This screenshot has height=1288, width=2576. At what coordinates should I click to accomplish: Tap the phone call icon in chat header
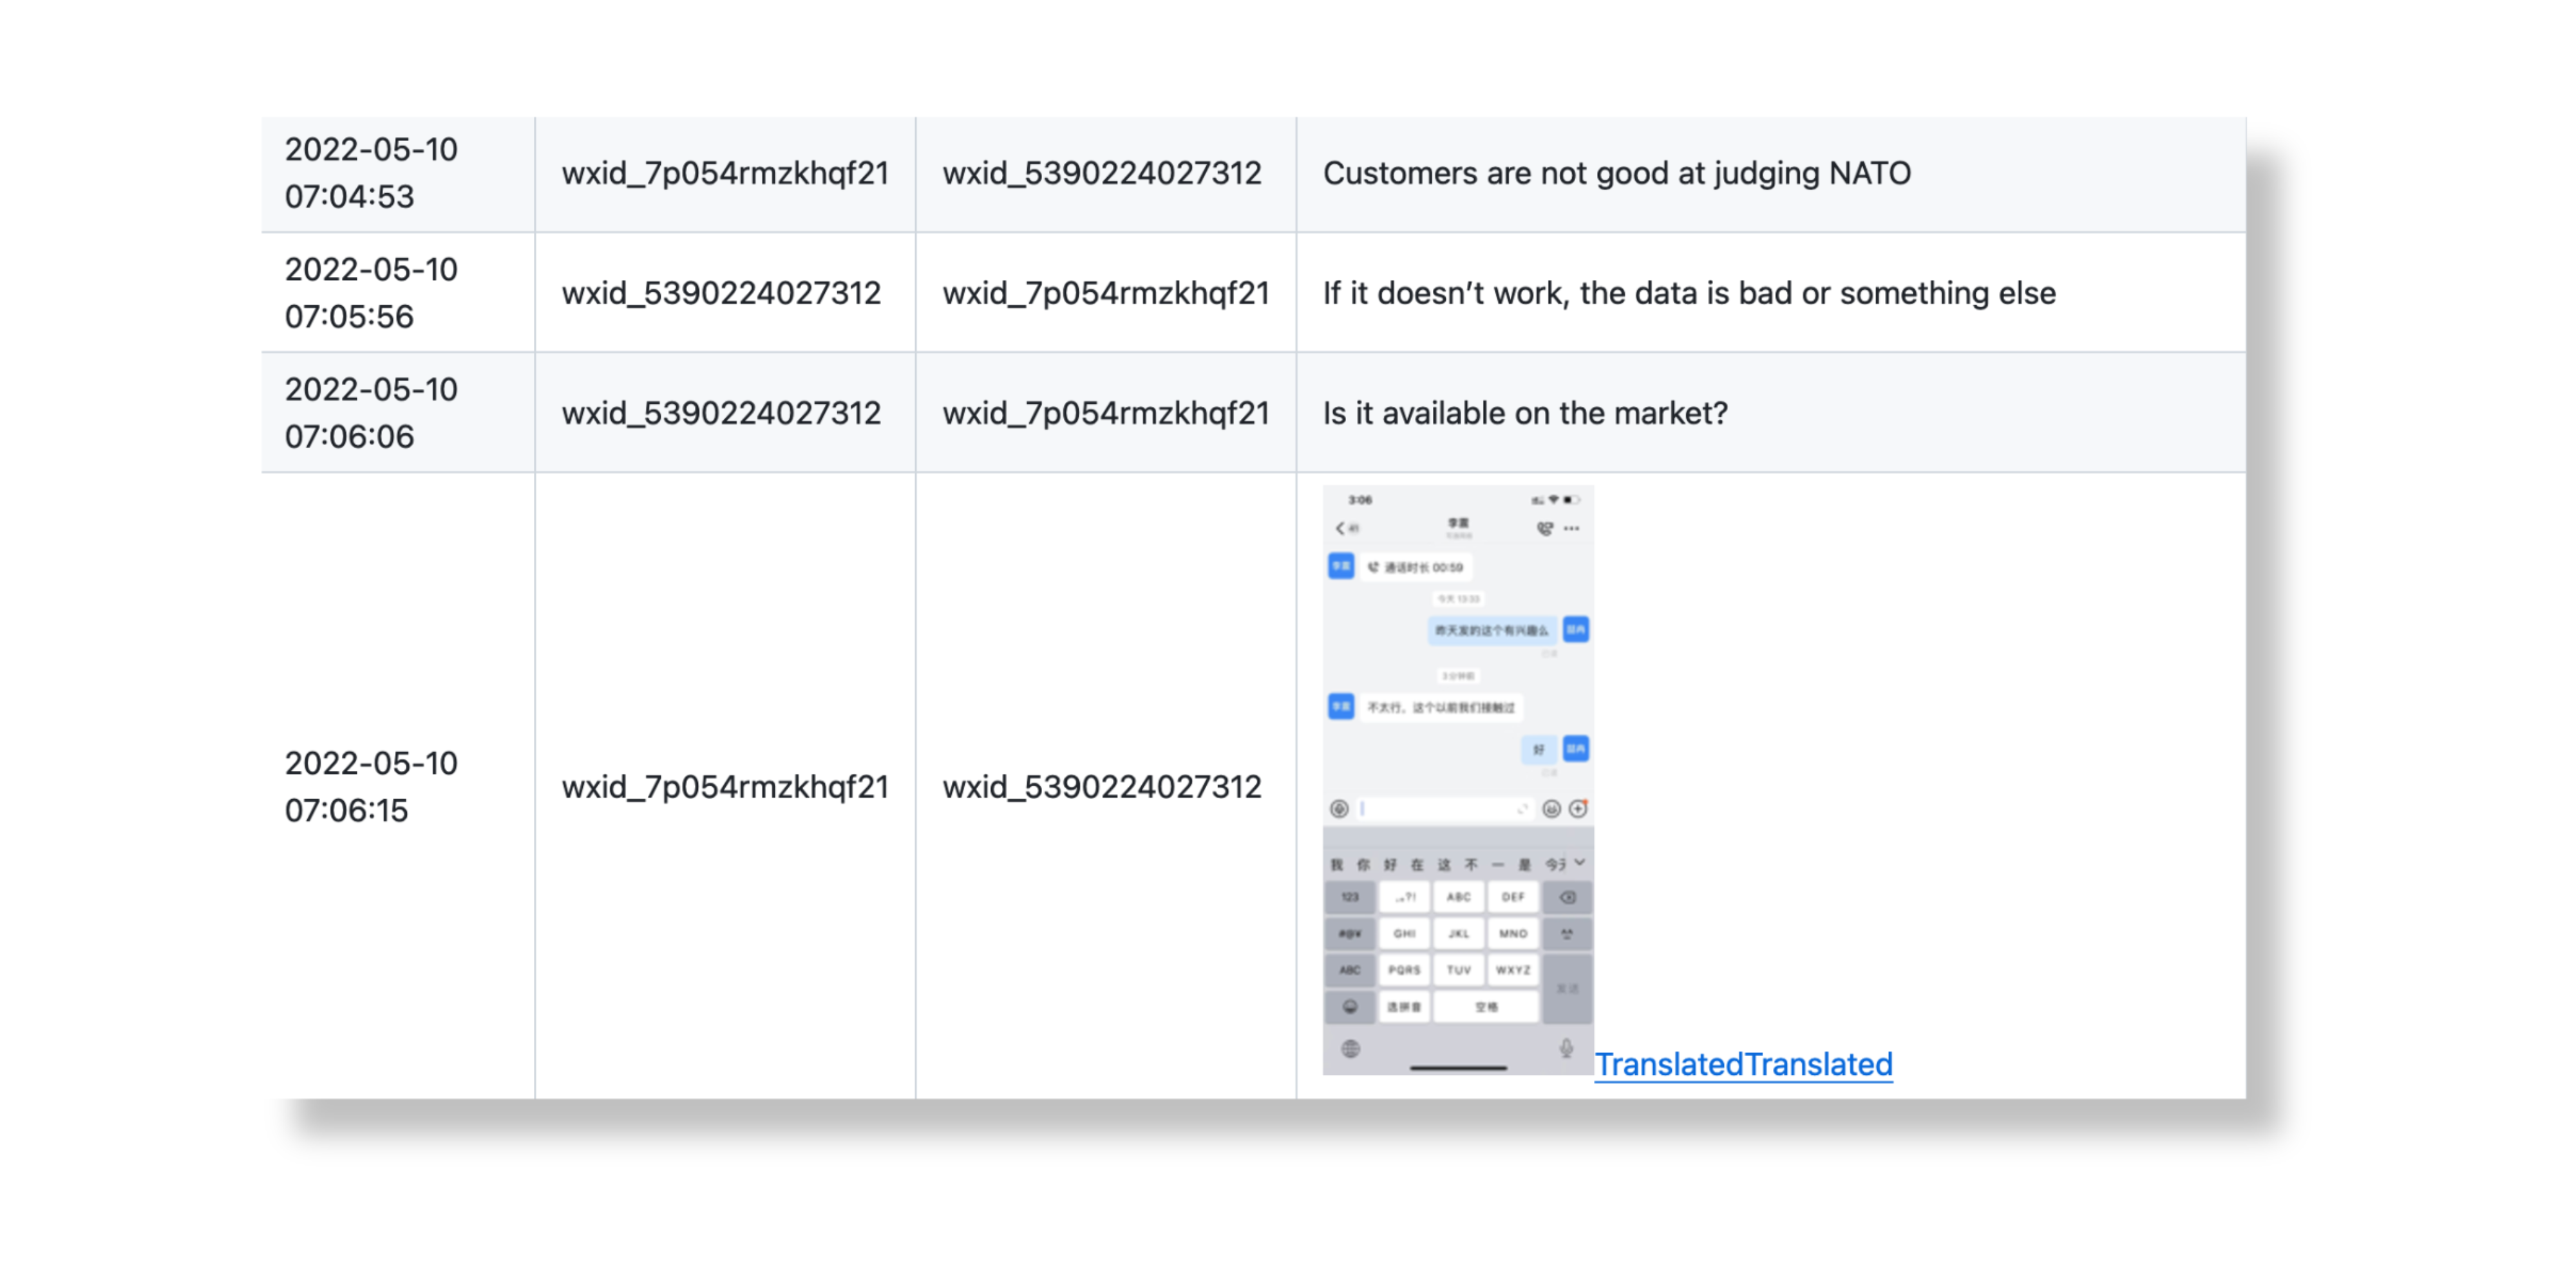coord(1544,528)
